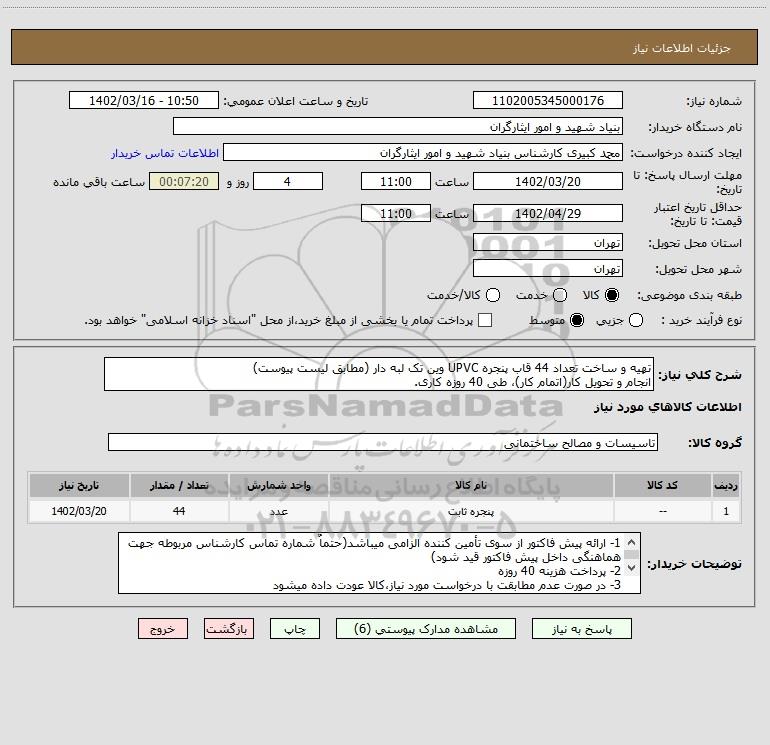This screenshot has height=745, width=770.
Task: Click the ایجاد کننده درخواست field
Action: point(423,152)
